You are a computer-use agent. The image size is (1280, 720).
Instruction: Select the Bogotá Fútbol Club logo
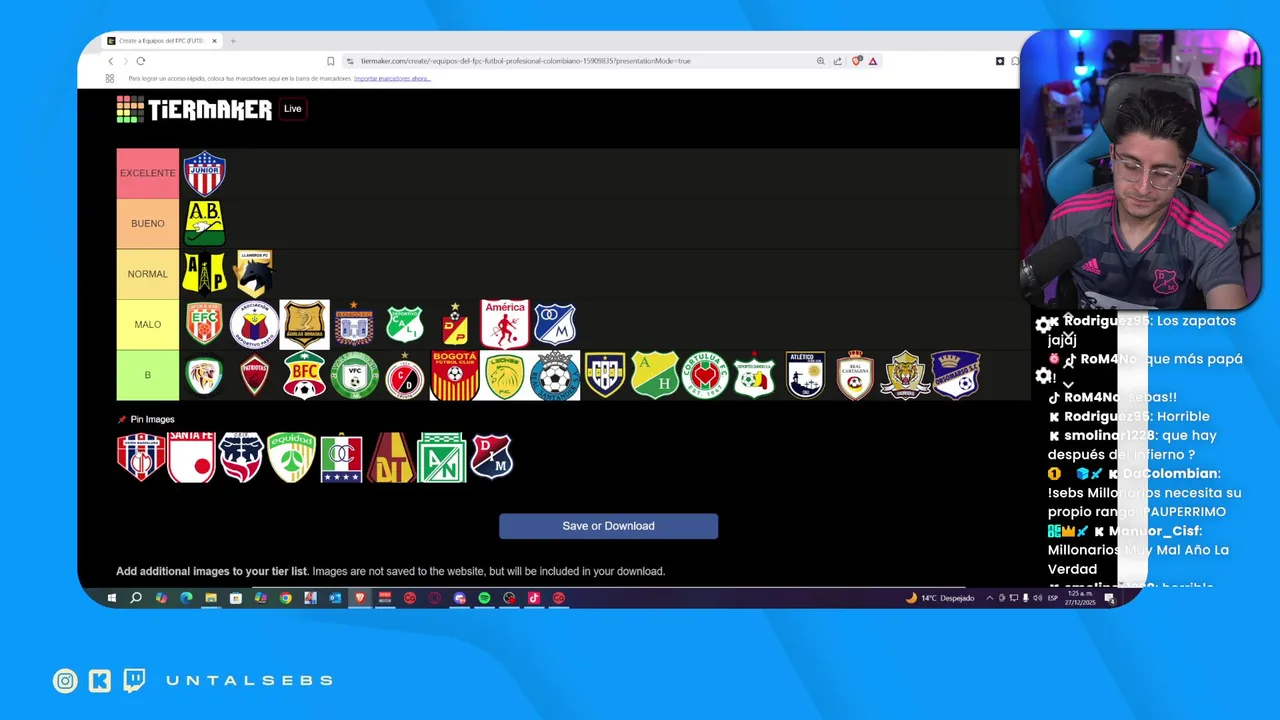(454, 375)
